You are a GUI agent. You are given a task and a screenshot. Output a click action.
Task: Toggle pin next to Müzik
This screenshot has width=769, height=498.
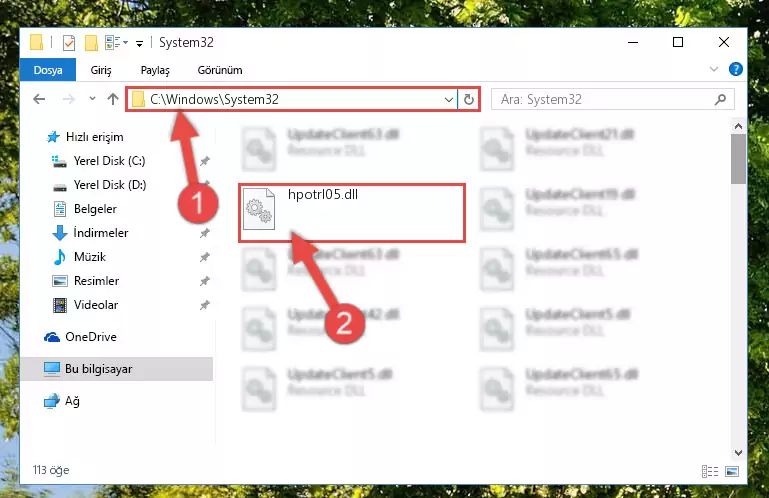(205, 257)
